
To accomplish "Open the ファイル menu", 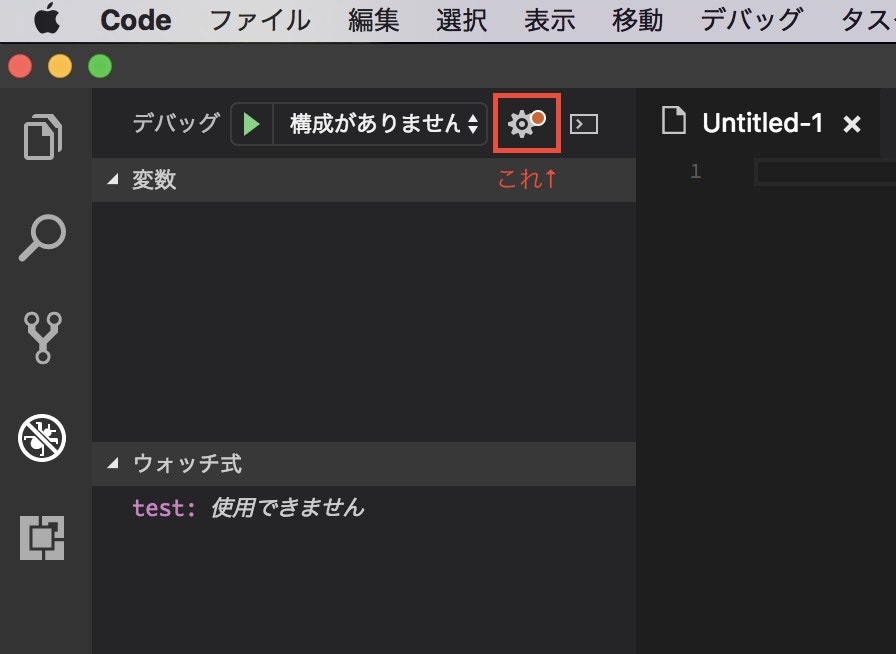I will click(260, 21).
